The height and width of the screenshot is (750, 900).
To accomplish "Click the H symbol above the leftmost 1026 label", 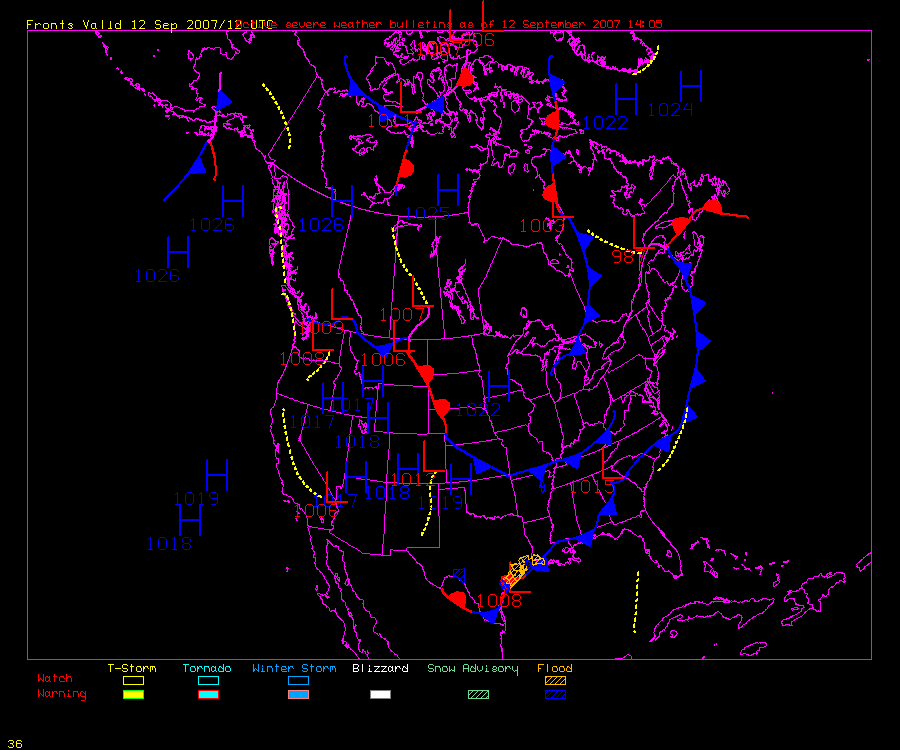I will coord(178,251).
